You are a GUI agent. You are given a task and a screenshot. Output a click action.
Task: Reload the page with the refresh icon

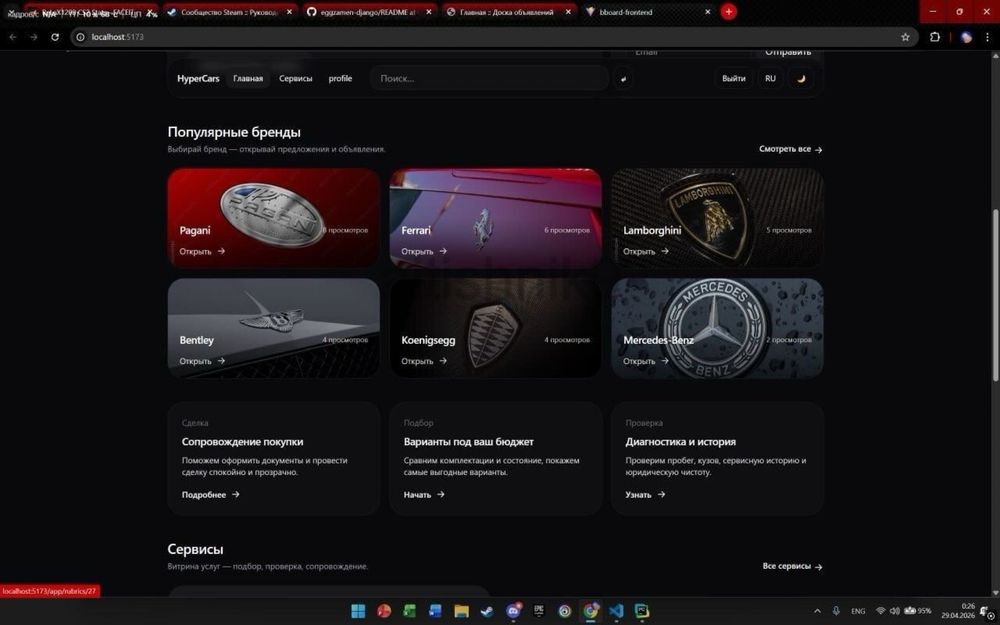[x=55, y=37]
